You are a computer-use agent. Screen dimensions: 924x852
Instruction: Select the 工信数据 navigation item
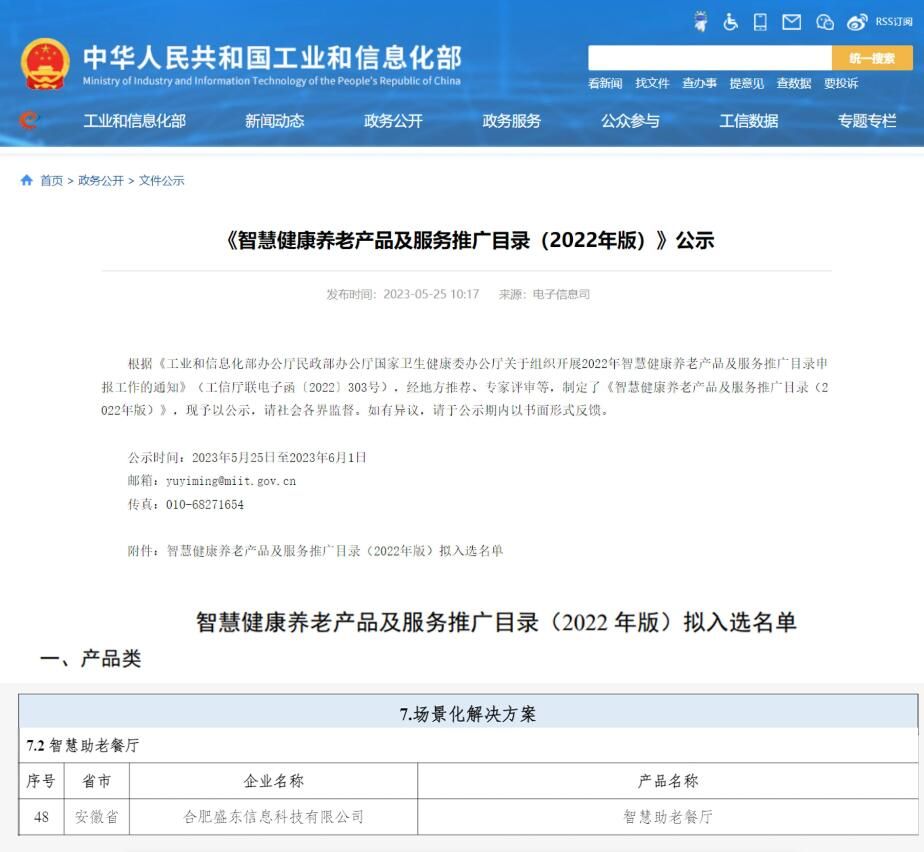click(x=748, y=121)
